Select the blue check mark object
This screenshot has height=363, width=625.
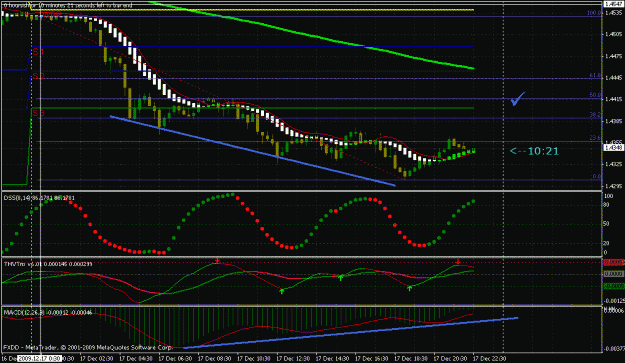coord(518,99)
